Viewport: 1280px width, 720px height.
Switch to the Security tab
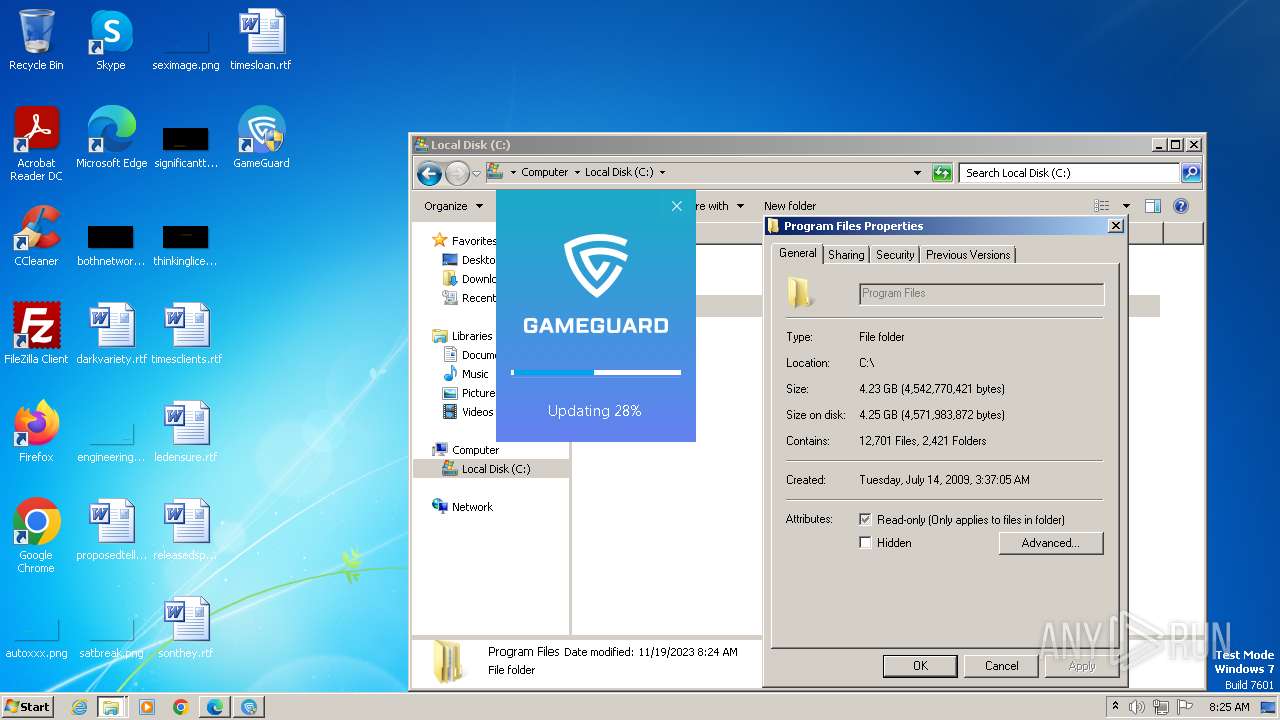(895, 255)
